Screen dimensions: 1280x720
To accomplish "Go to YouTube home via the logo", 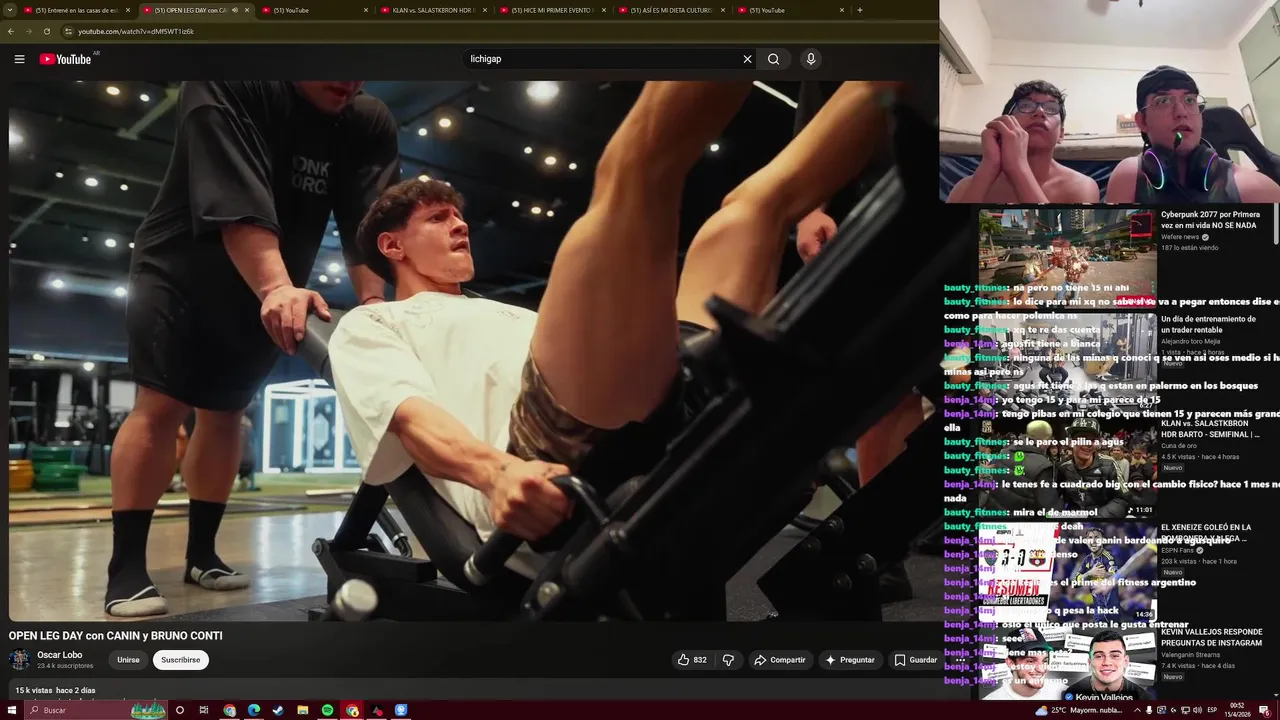I will tap(65, 59).
